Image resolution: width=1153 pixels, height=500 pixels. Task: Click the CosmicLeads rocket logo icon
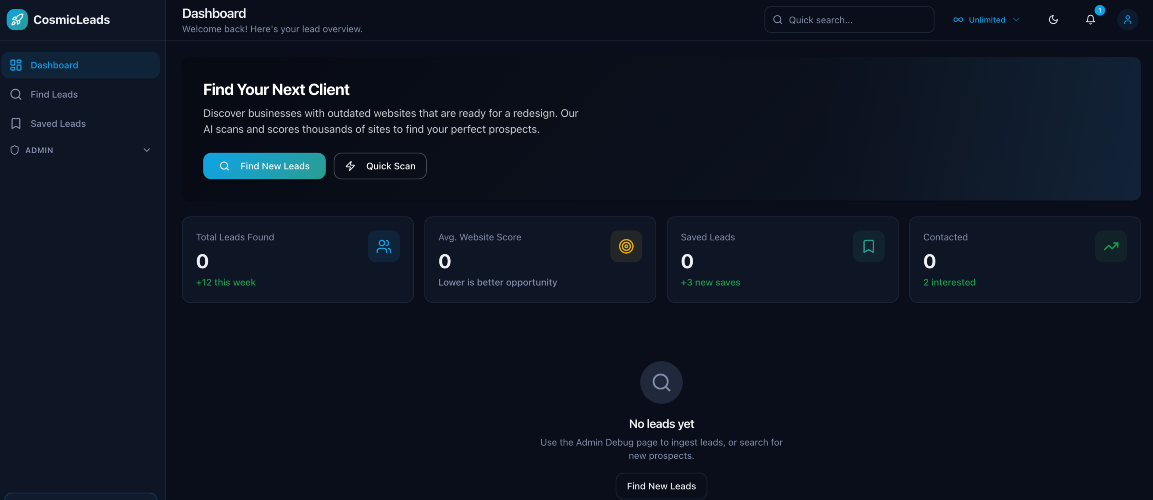click(17, 19)
